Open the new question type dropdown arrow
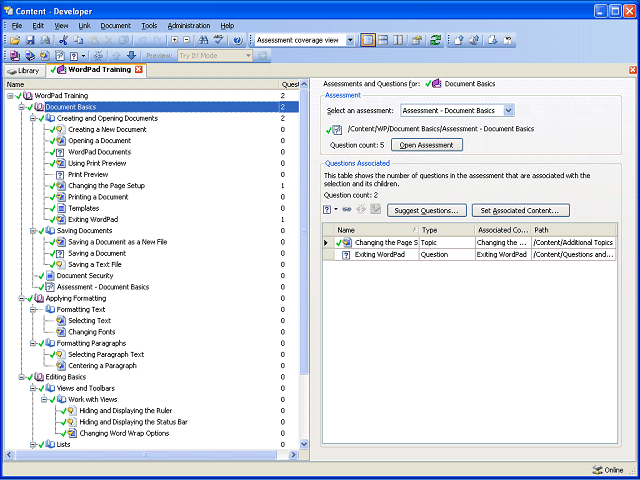The height and width of the screenshot is (480, 640). (x=336, y=210)
